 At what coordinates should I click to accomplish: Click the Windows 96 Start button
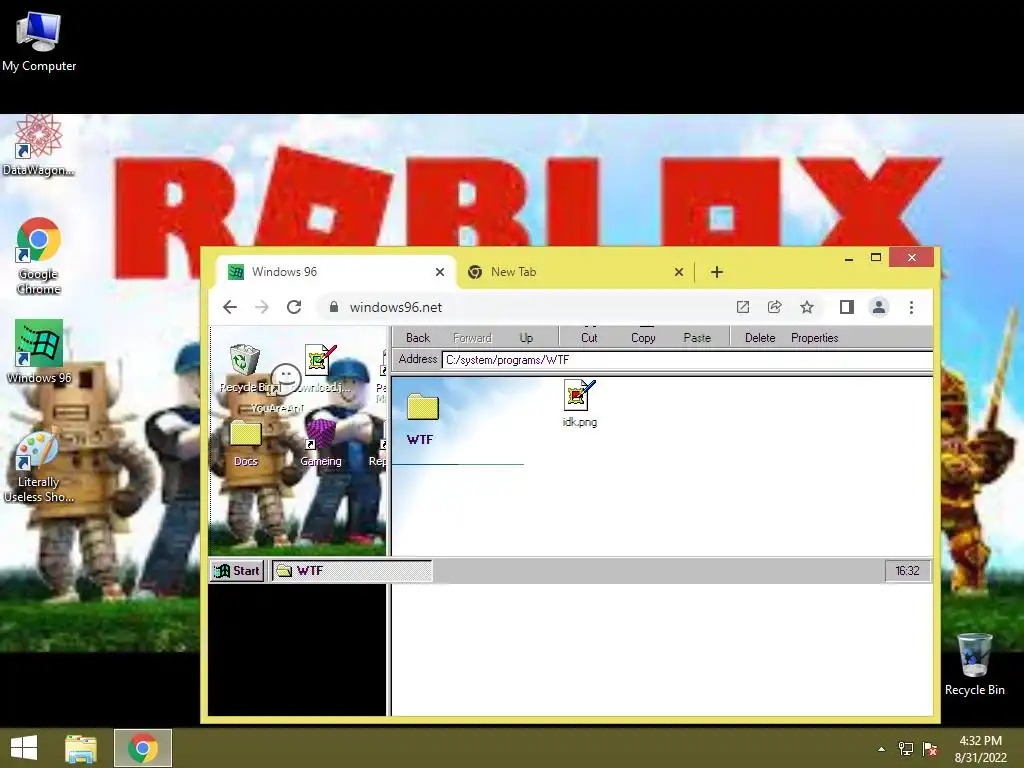(x=237, y=571)
